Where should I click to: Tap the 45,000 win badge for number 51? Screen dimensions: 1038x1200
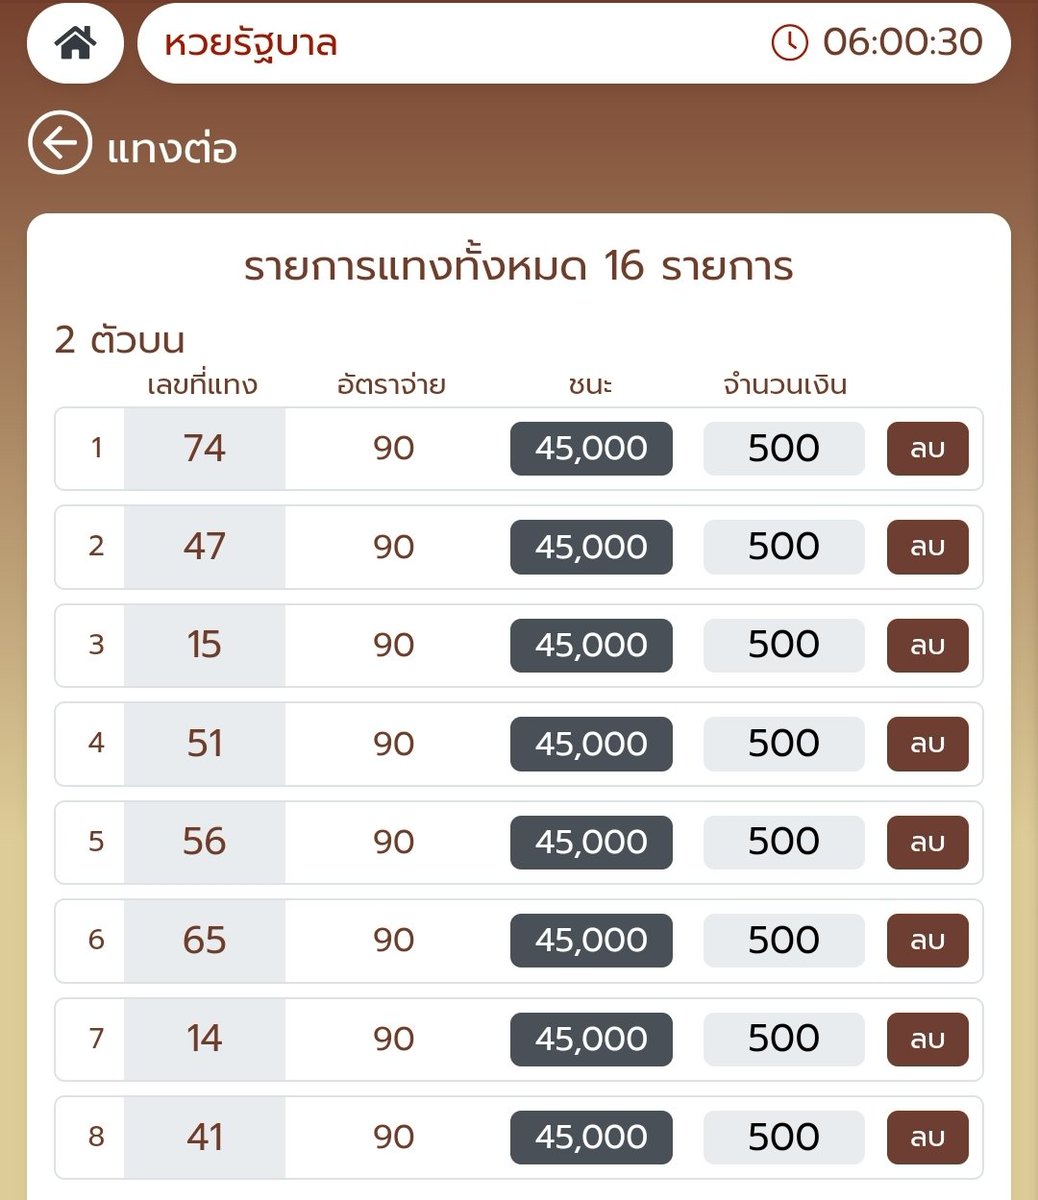[591, 743]
